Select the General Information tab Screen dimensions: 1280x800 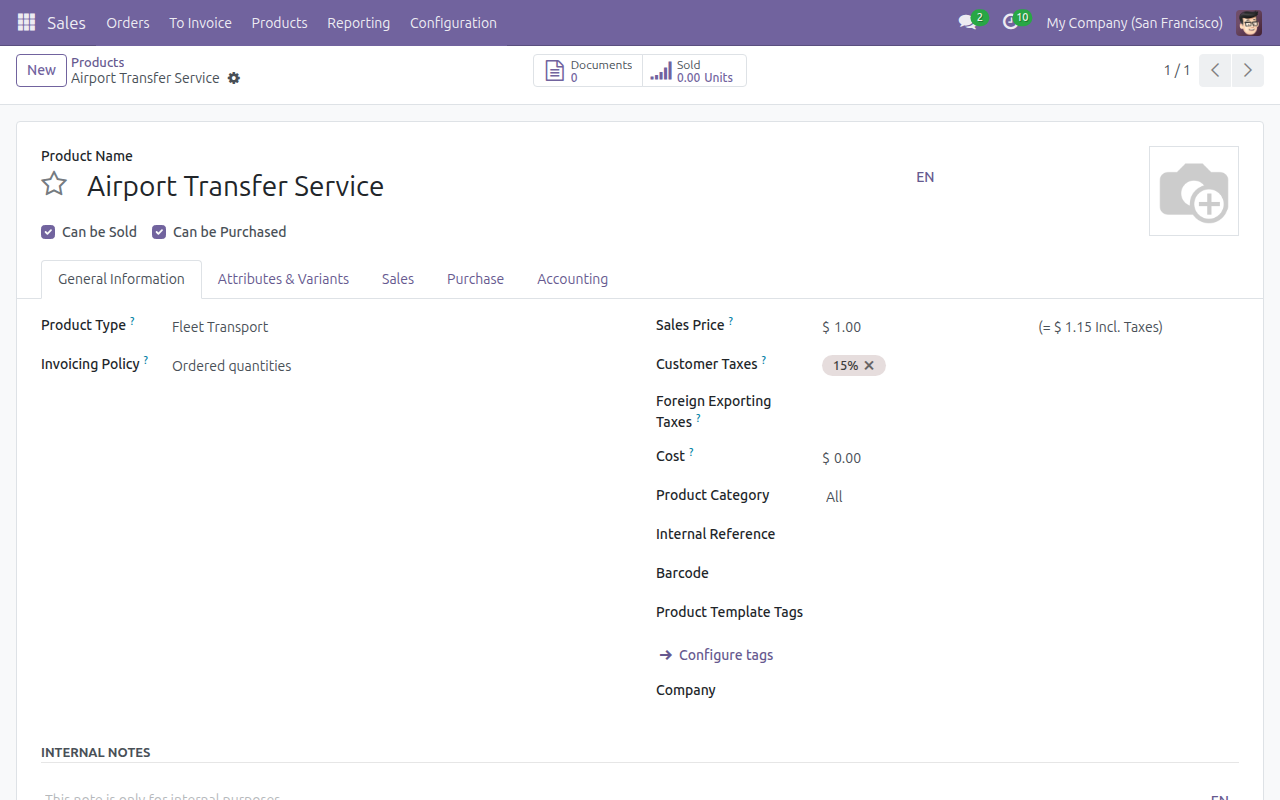coord(121,279)
